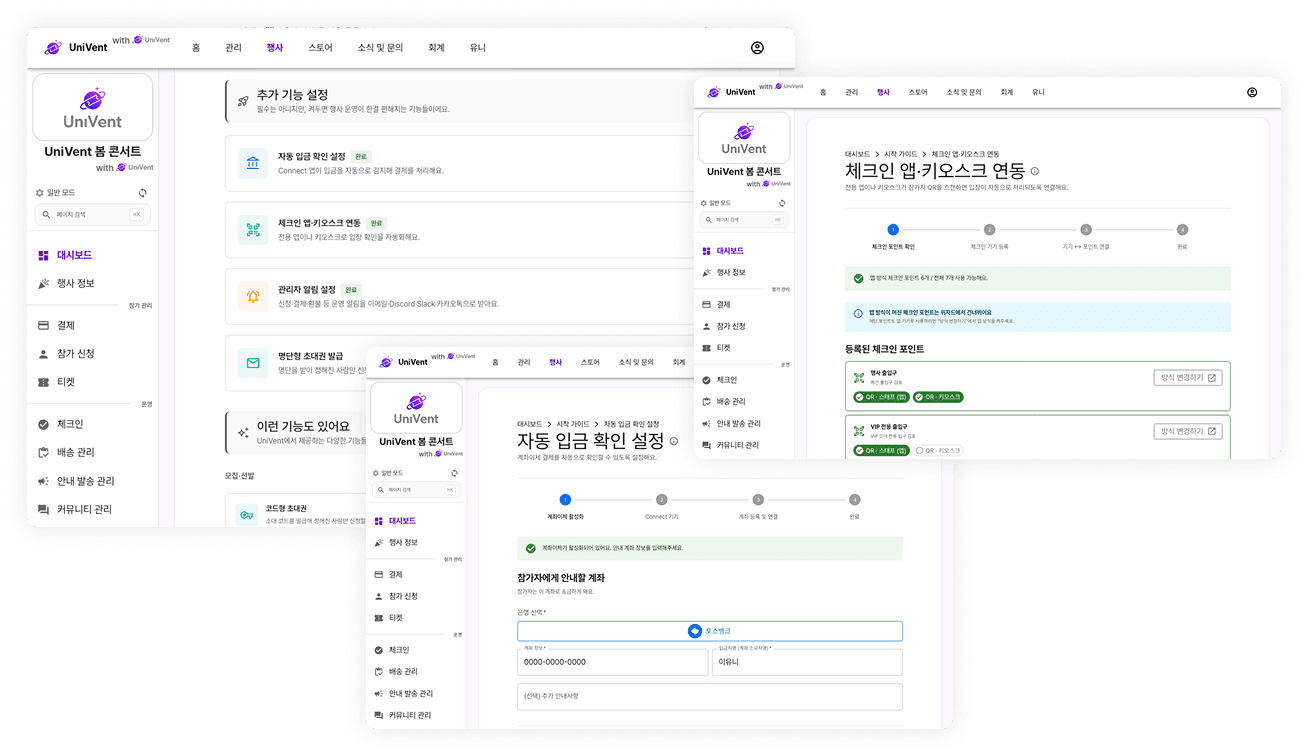Click rocket icon beside 추가 기능 설정 heading
Screen dimensions: 1308x756
tap(242, 101)
